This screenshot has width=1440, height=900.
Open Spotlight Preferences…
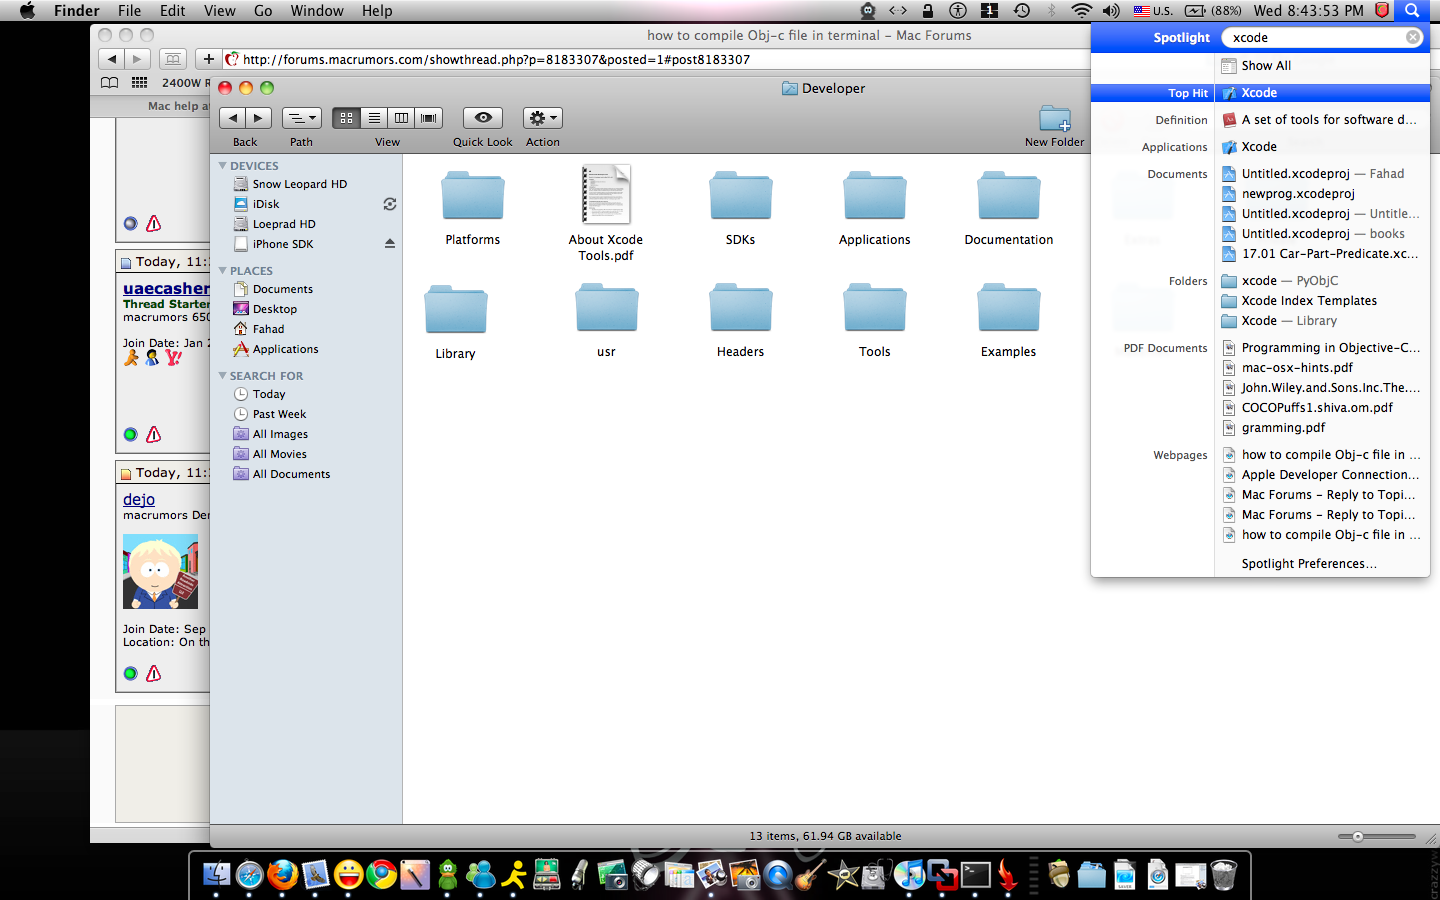[x=1309, y=564]
